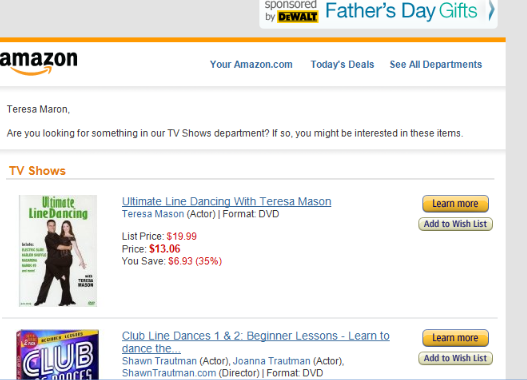
Task: Click the DeWalt sponsor logo
Action: [298, 16]
